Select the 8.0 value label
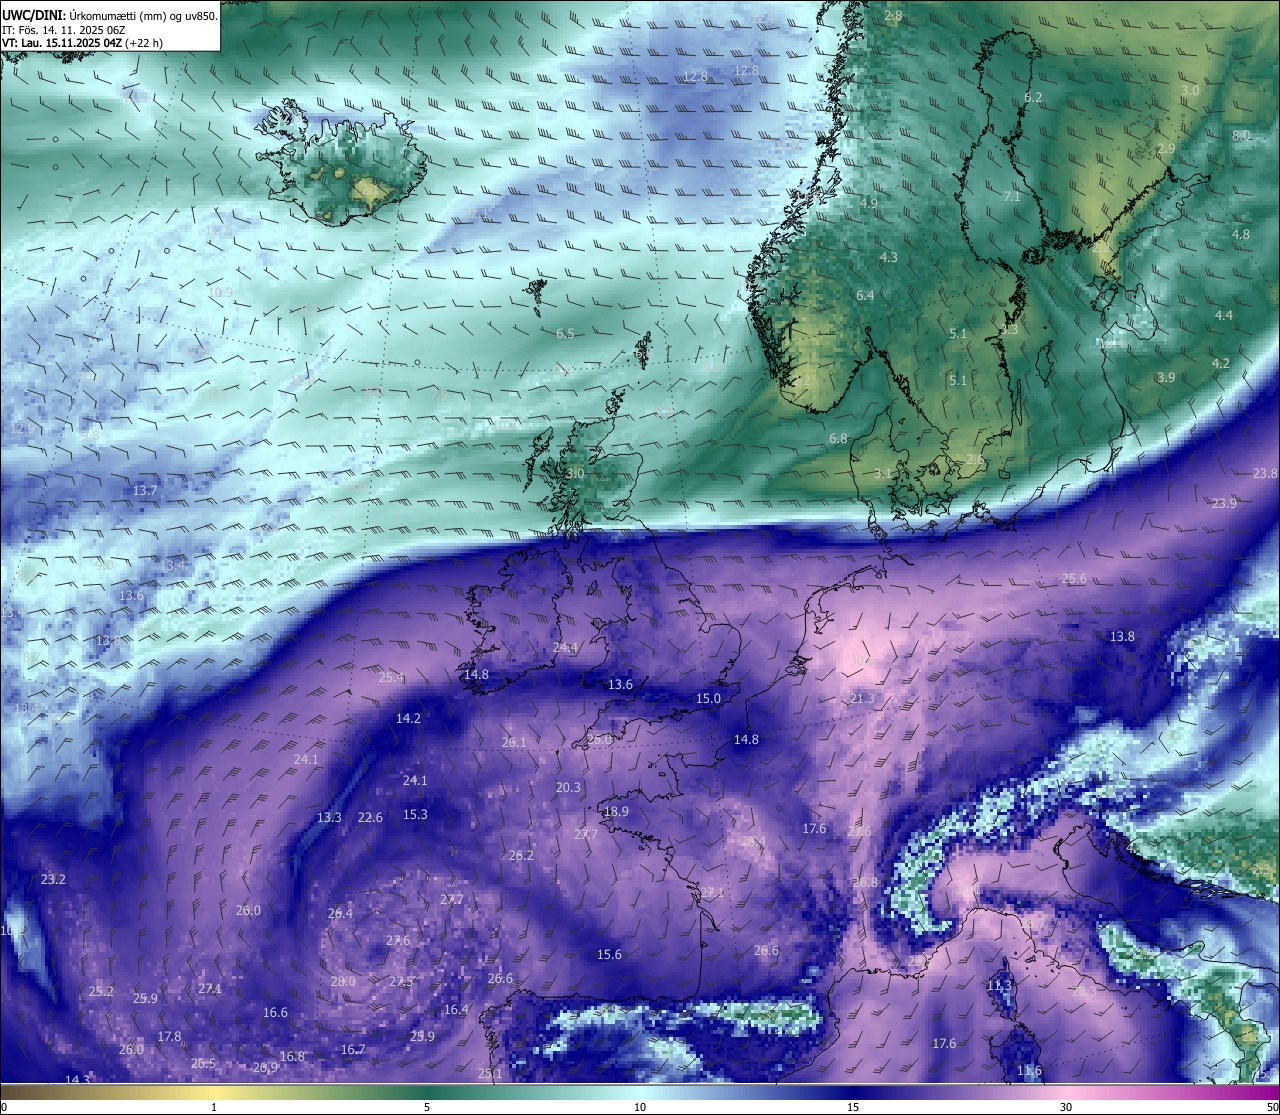1280x1115 pixels. [x=1241, y=135]
